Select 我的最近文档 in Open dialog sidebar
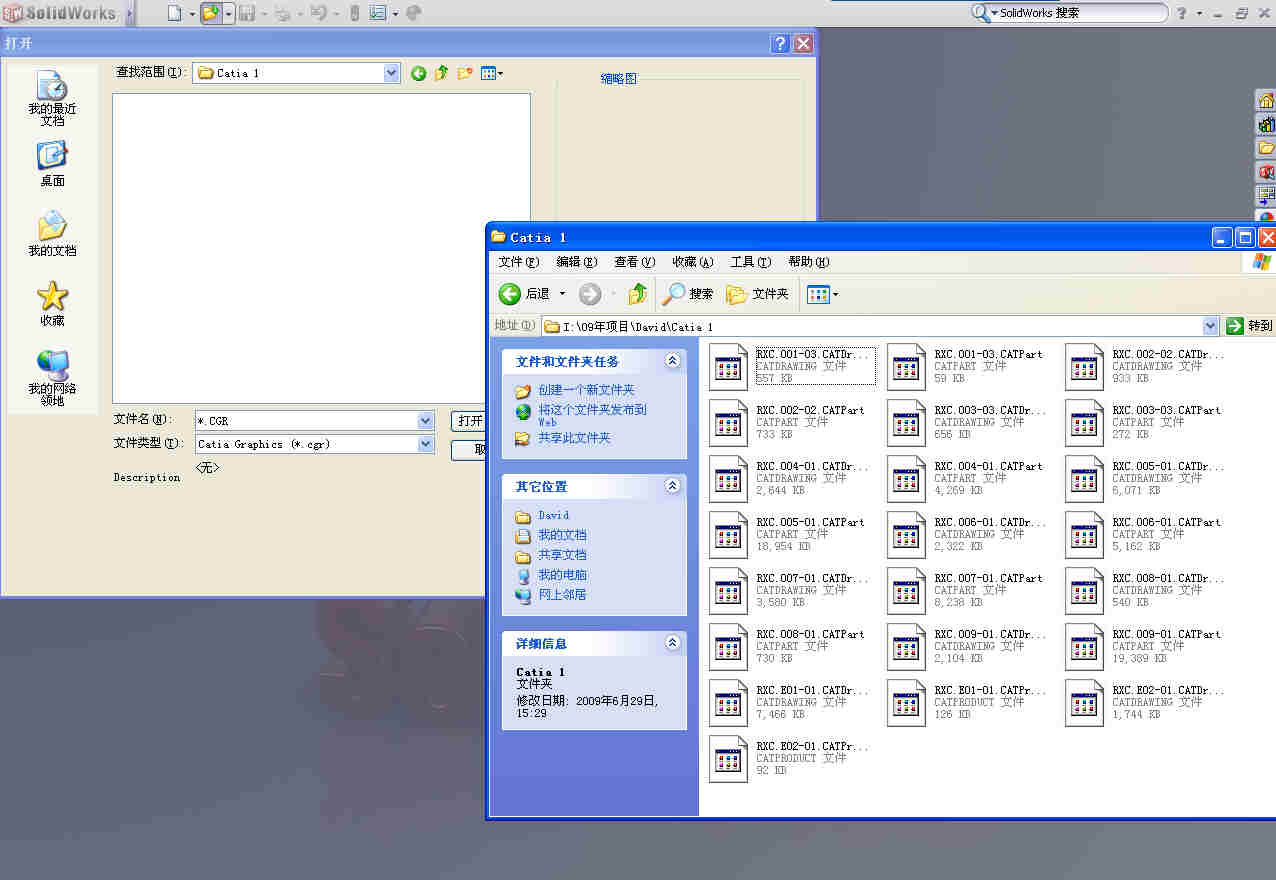1276x880 pixels. [52, 98]
